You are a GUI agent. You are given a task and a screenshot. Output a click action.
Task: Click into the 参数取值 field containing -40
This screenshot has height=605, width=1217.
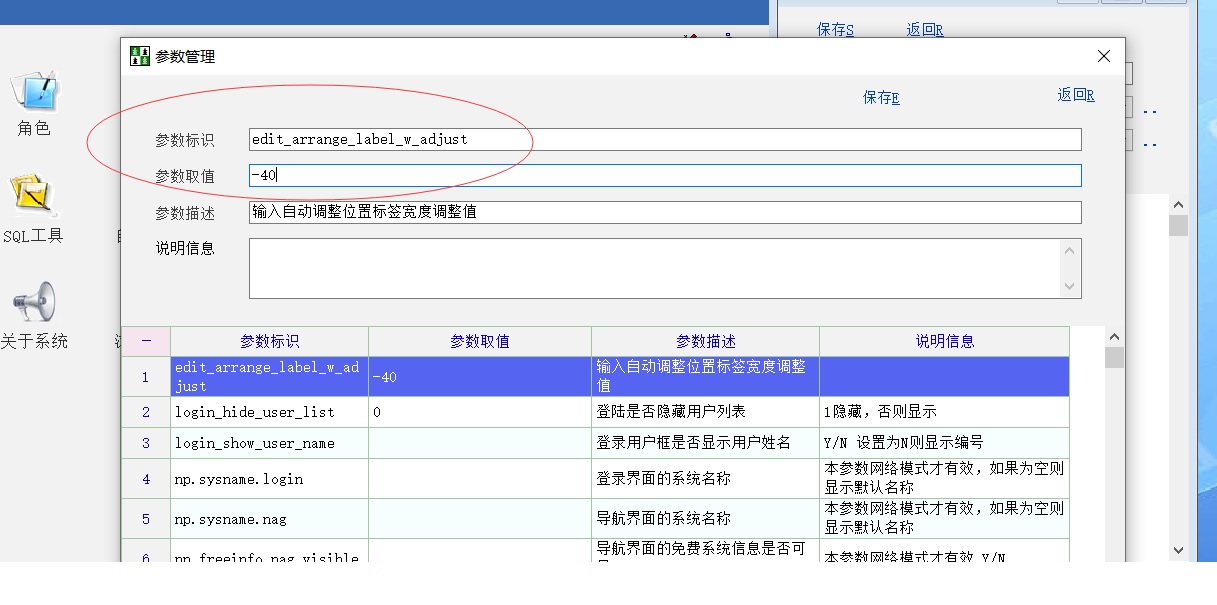click(665, 176)
